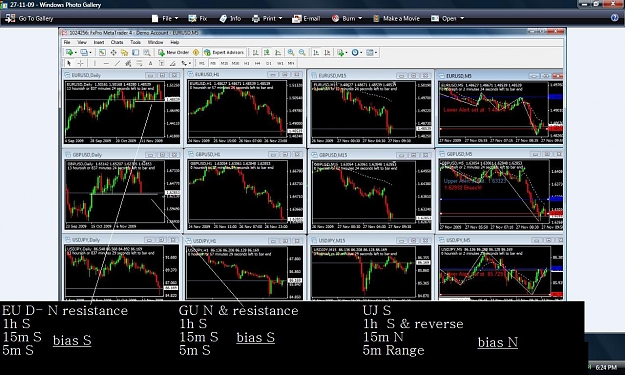The height and width of the screenshot is (375, 625).
Task: Select the Fibonacci Retracement tool
Action: pyautogui.click(x=139, y=63)
